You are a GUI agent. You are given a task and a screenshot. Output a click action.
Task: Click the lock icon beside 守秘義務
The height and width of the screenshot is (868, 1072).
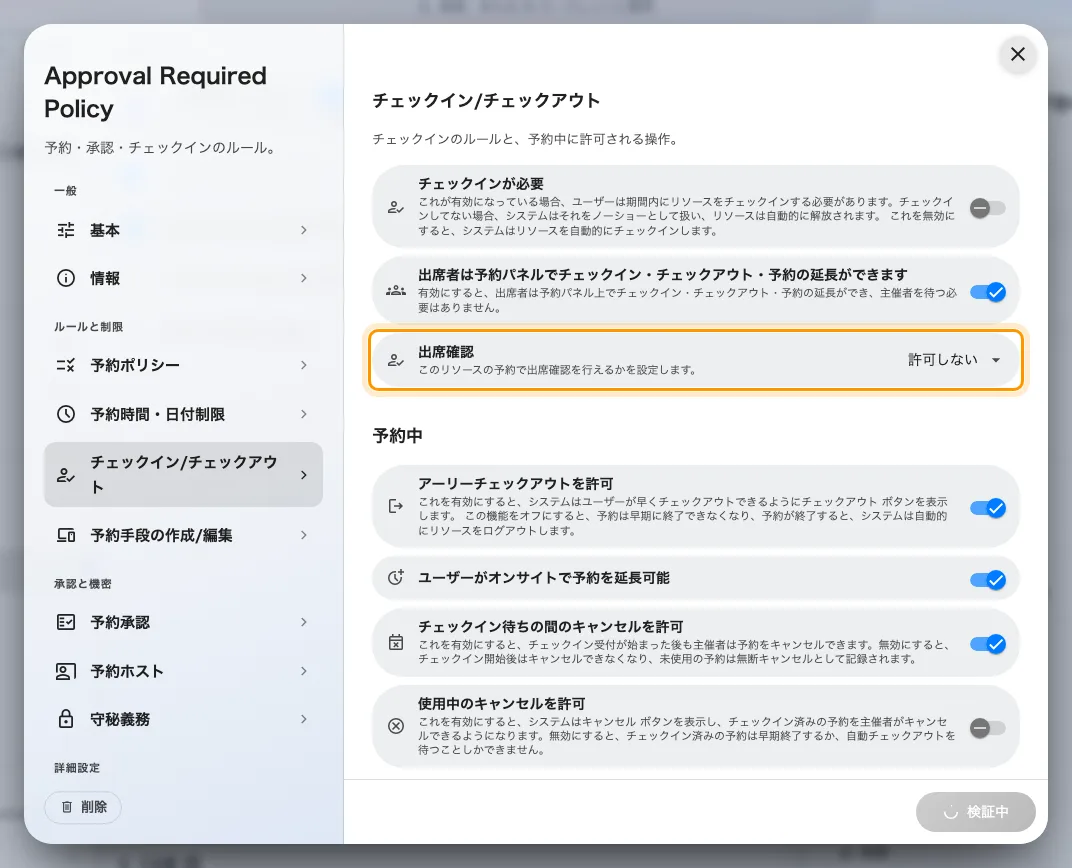(x=66, y=719)
